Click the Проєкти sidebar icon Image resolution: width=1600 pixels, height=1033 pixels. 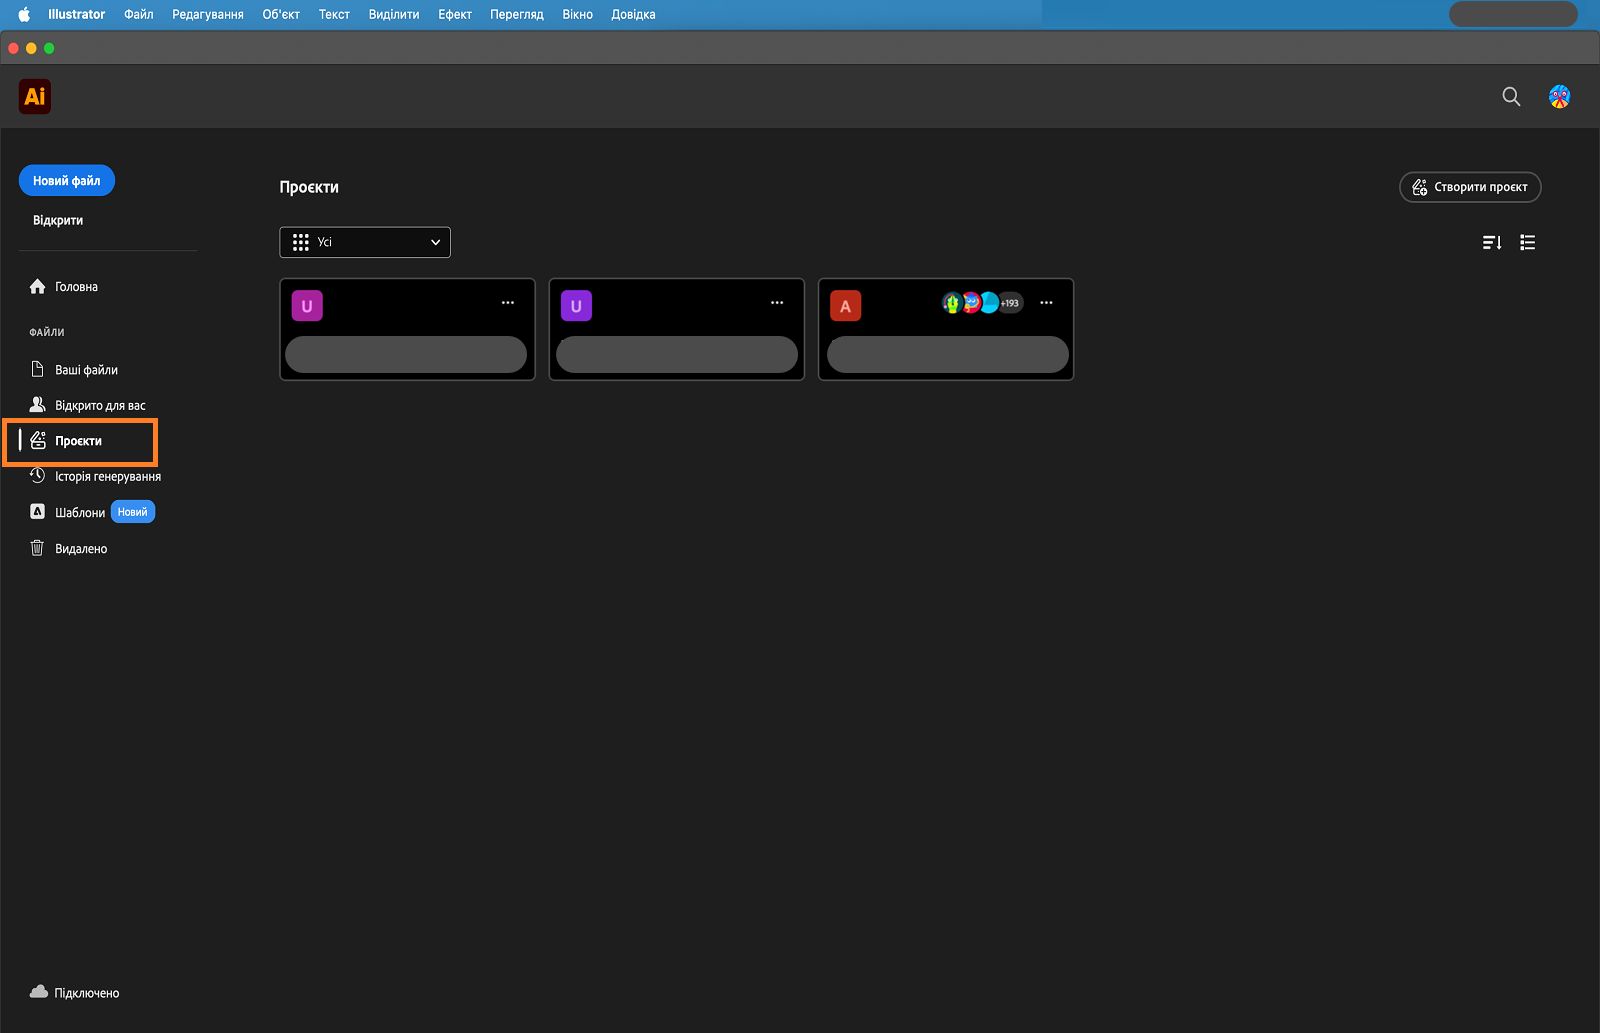(x=38, y=441)
